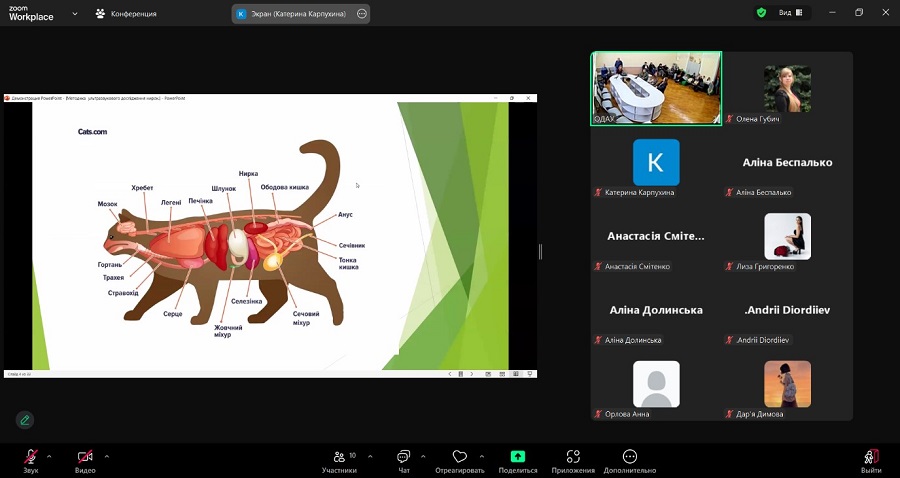Expand audio options arrow beside Звук
The width and height of the screenshot is (900, 478).
pyautogui.click(x=52, y=455)
